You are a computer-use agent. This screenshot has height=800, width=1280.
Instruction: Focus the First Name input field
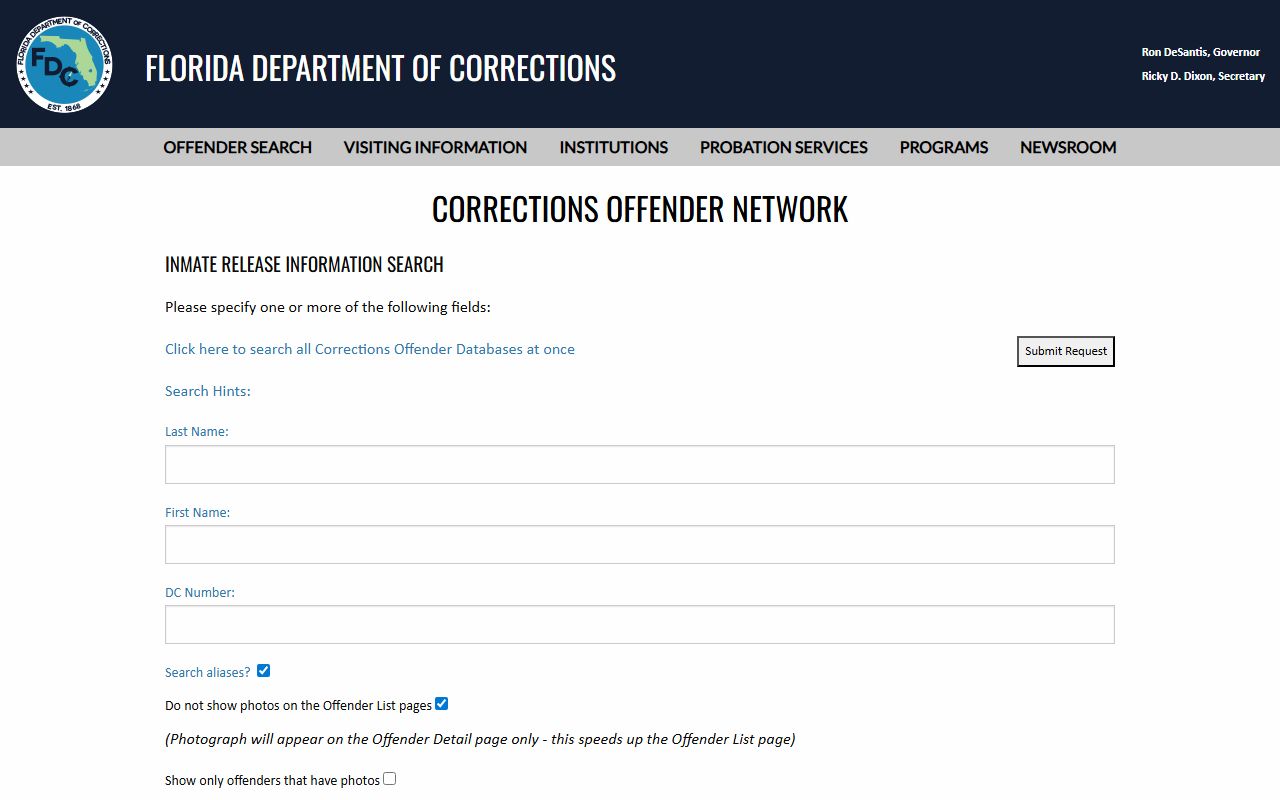point(640,544)
